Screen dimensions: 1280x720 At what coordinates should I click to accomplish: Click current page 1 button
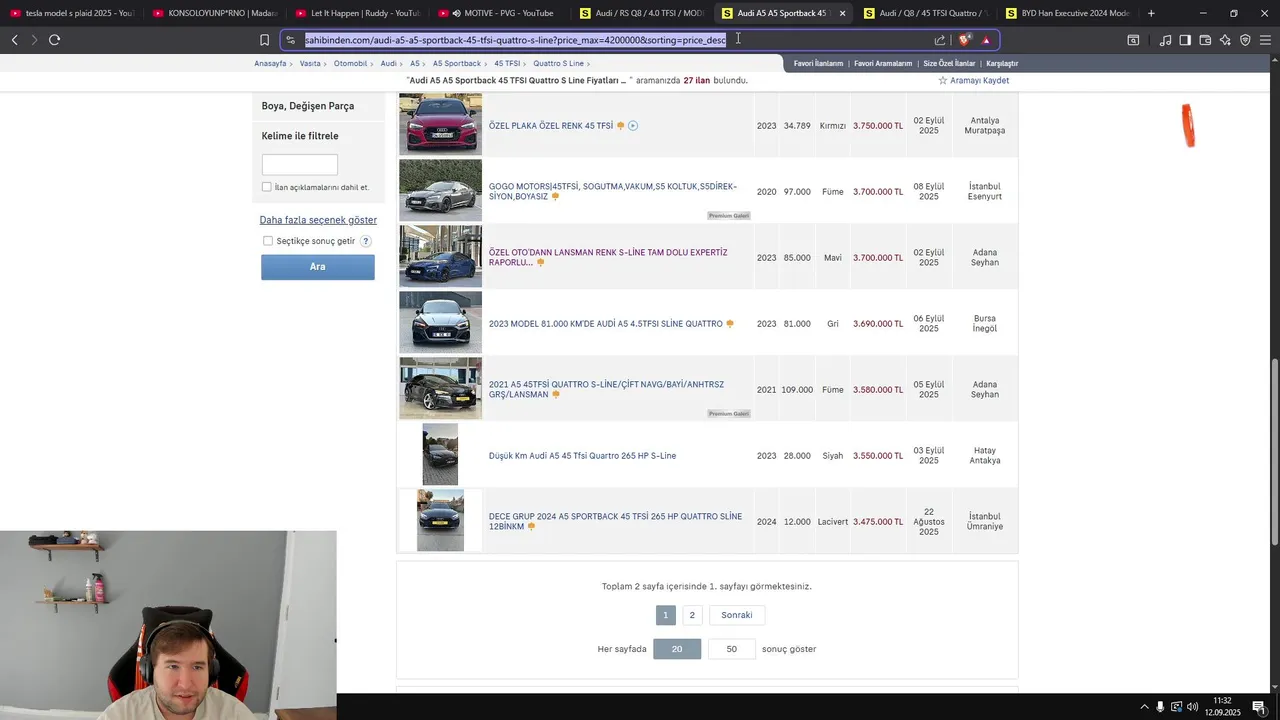(665, 615)
